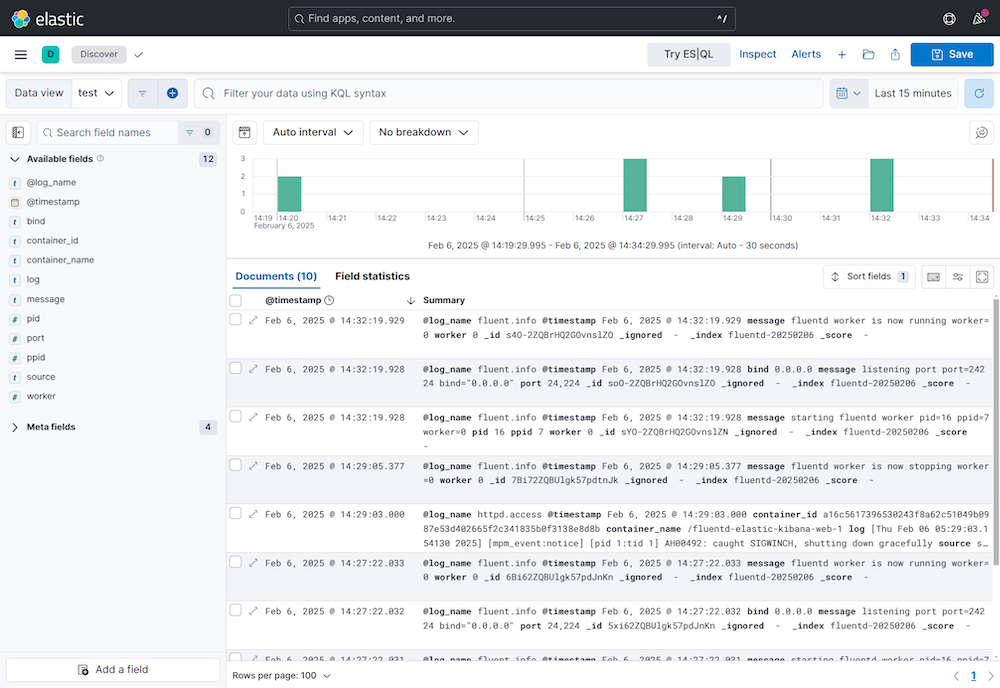Open the newsfeed notifications icon
This screenshot has width=1000, height=688.
point(980,18)
